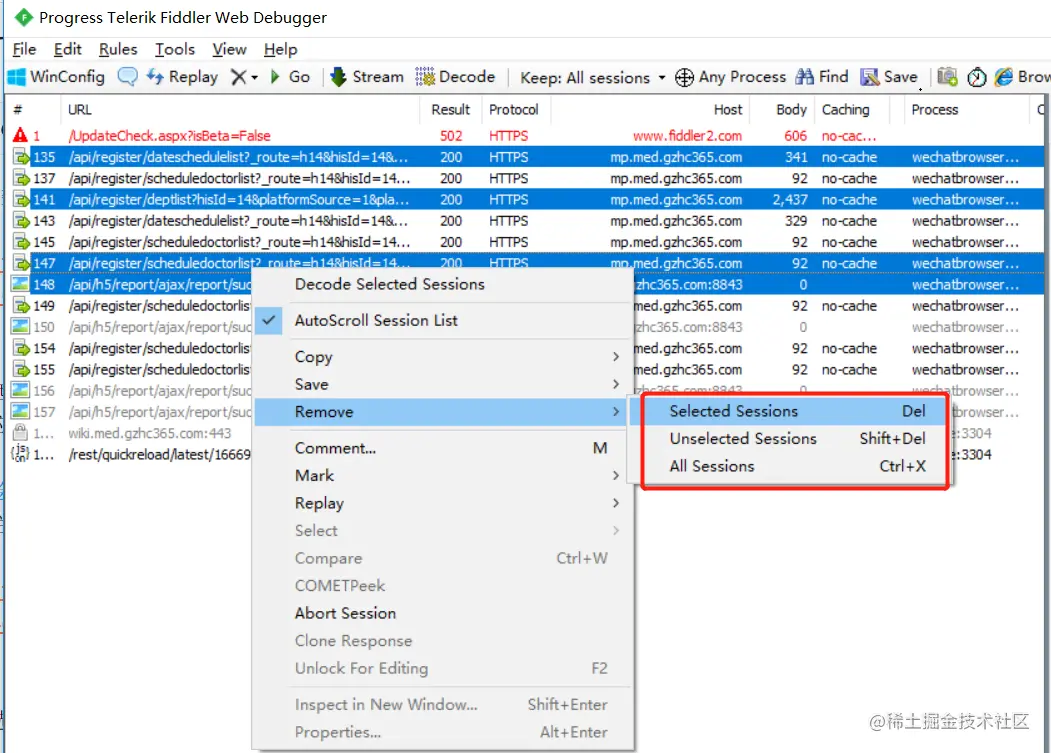This screenshot has height=753, width=1051.
Task: Open the dropdown arrow beside the X
Action: [255, 78]
